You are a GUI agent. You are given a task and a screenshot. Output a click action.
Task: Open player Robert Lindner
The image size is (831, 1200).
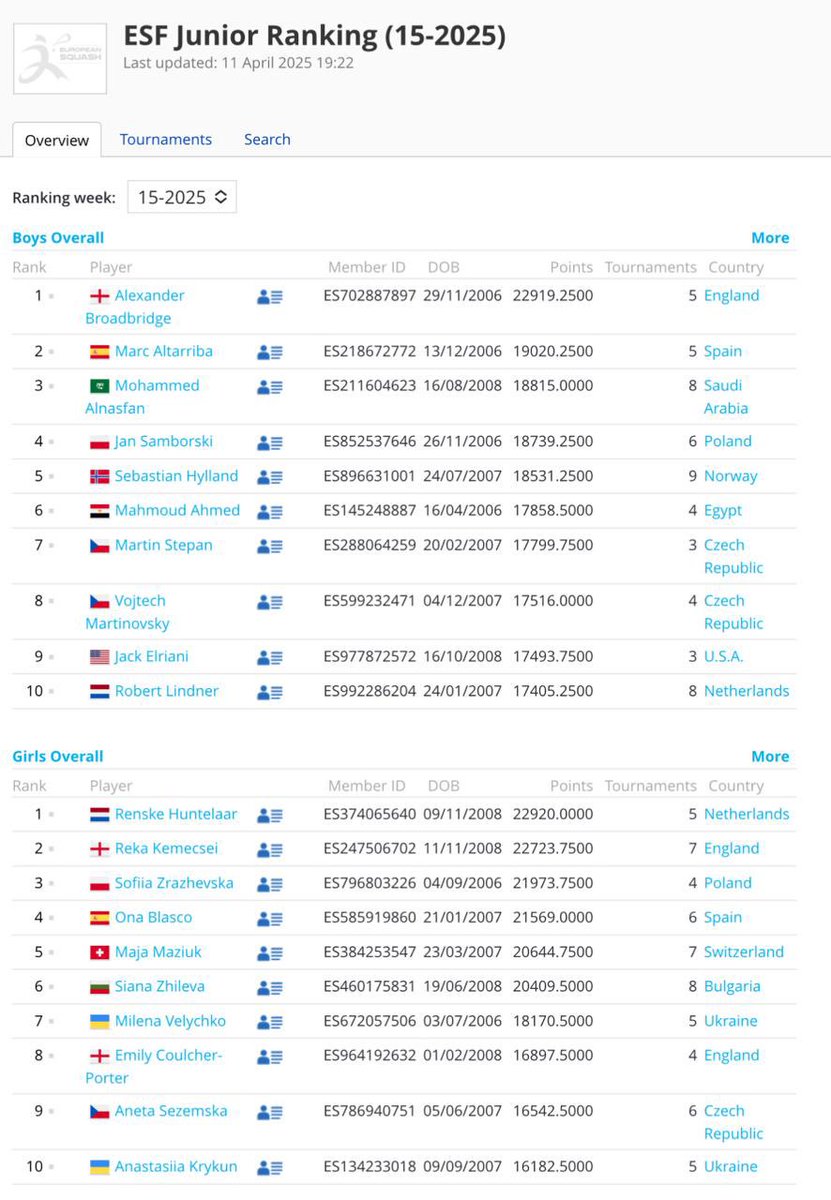point(167,691)
